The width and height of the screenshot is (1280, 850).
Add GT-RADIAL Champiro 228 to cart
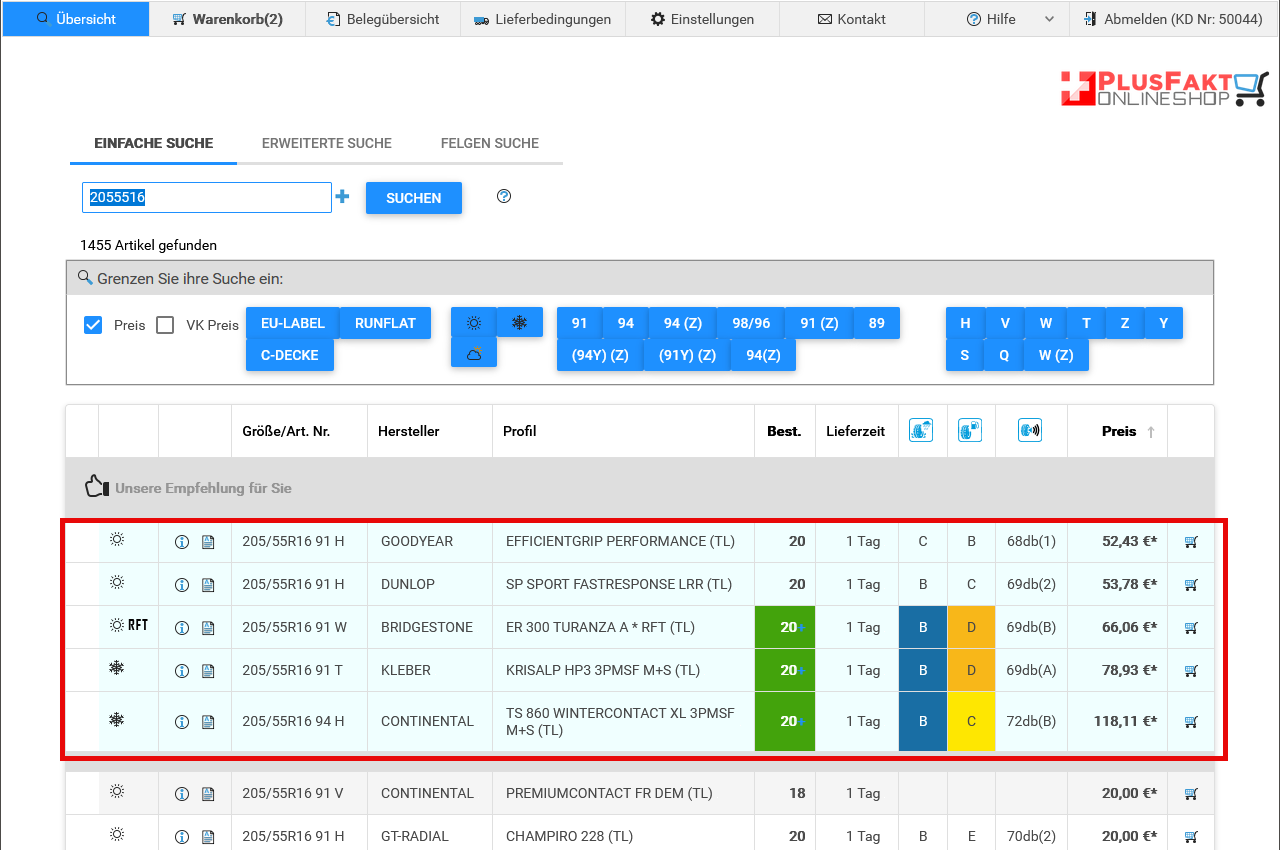[x=1191, y=837]
